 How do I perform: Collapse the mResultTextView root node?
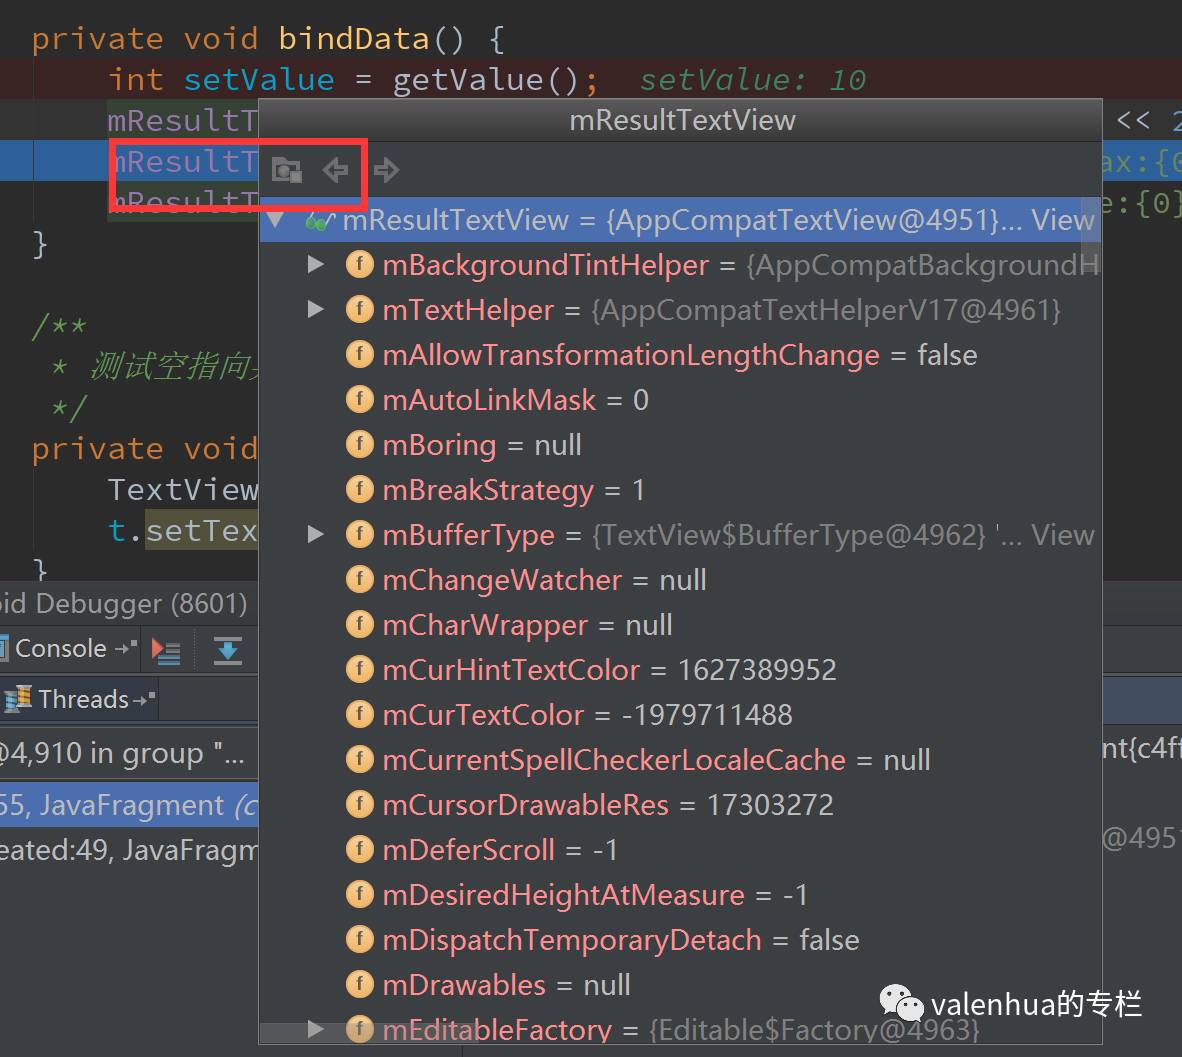click(x=276, y=220)
